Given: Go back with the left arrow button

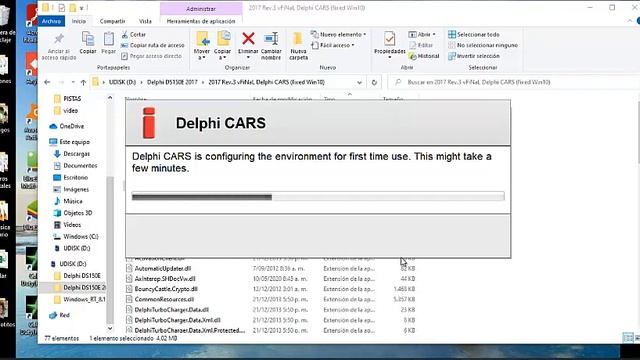Looking at the screenshot, I should tap(47, 82).
